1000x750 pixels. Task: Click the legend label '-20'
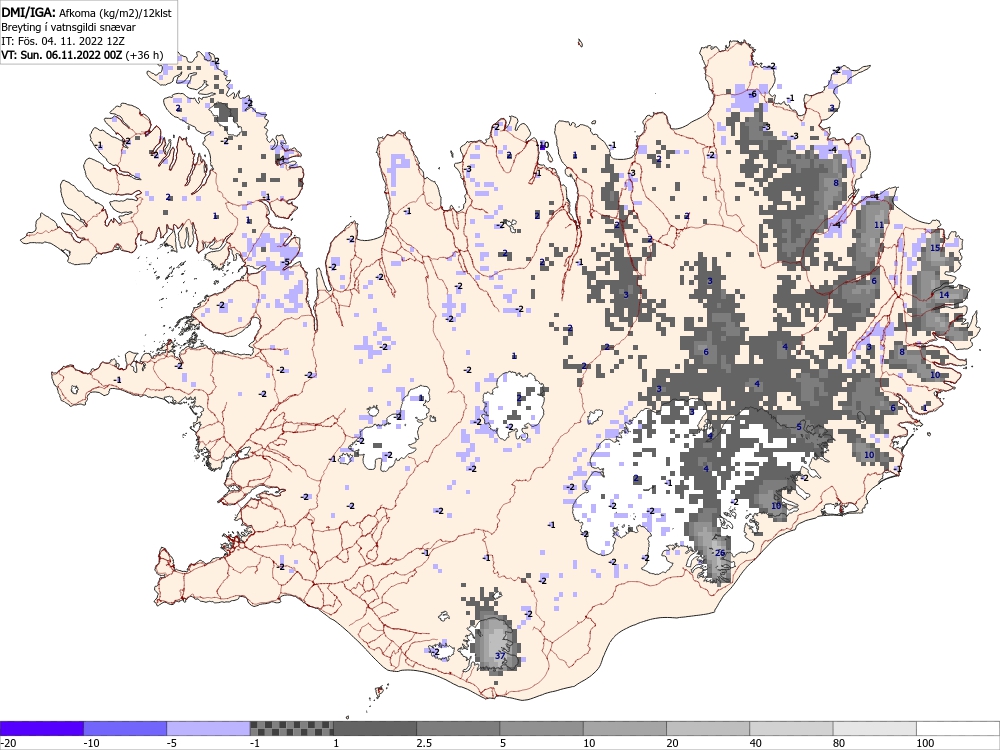tap(8, 743)
